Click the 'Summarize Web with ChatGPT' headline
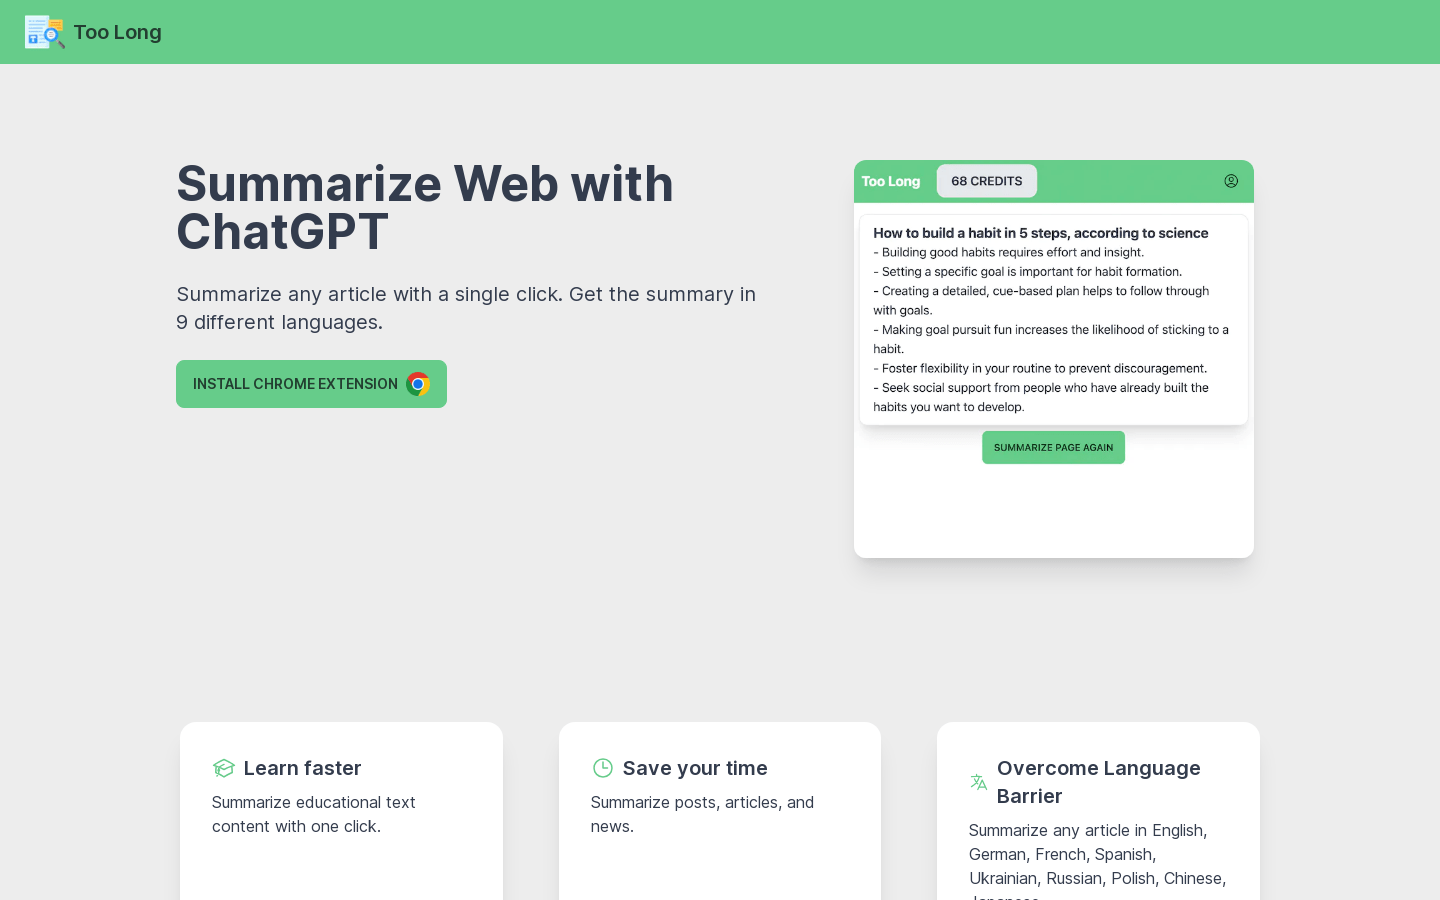 click(425, 208)
